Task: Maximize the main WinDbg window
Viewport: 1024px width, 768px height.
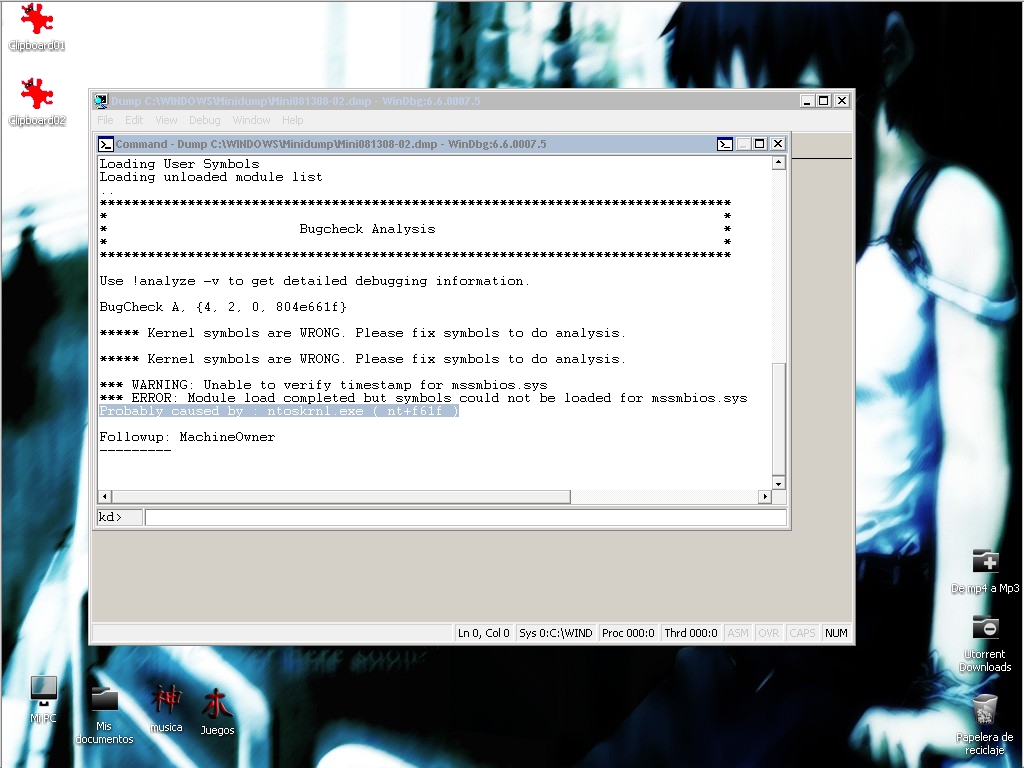Action: click(824, 101)
